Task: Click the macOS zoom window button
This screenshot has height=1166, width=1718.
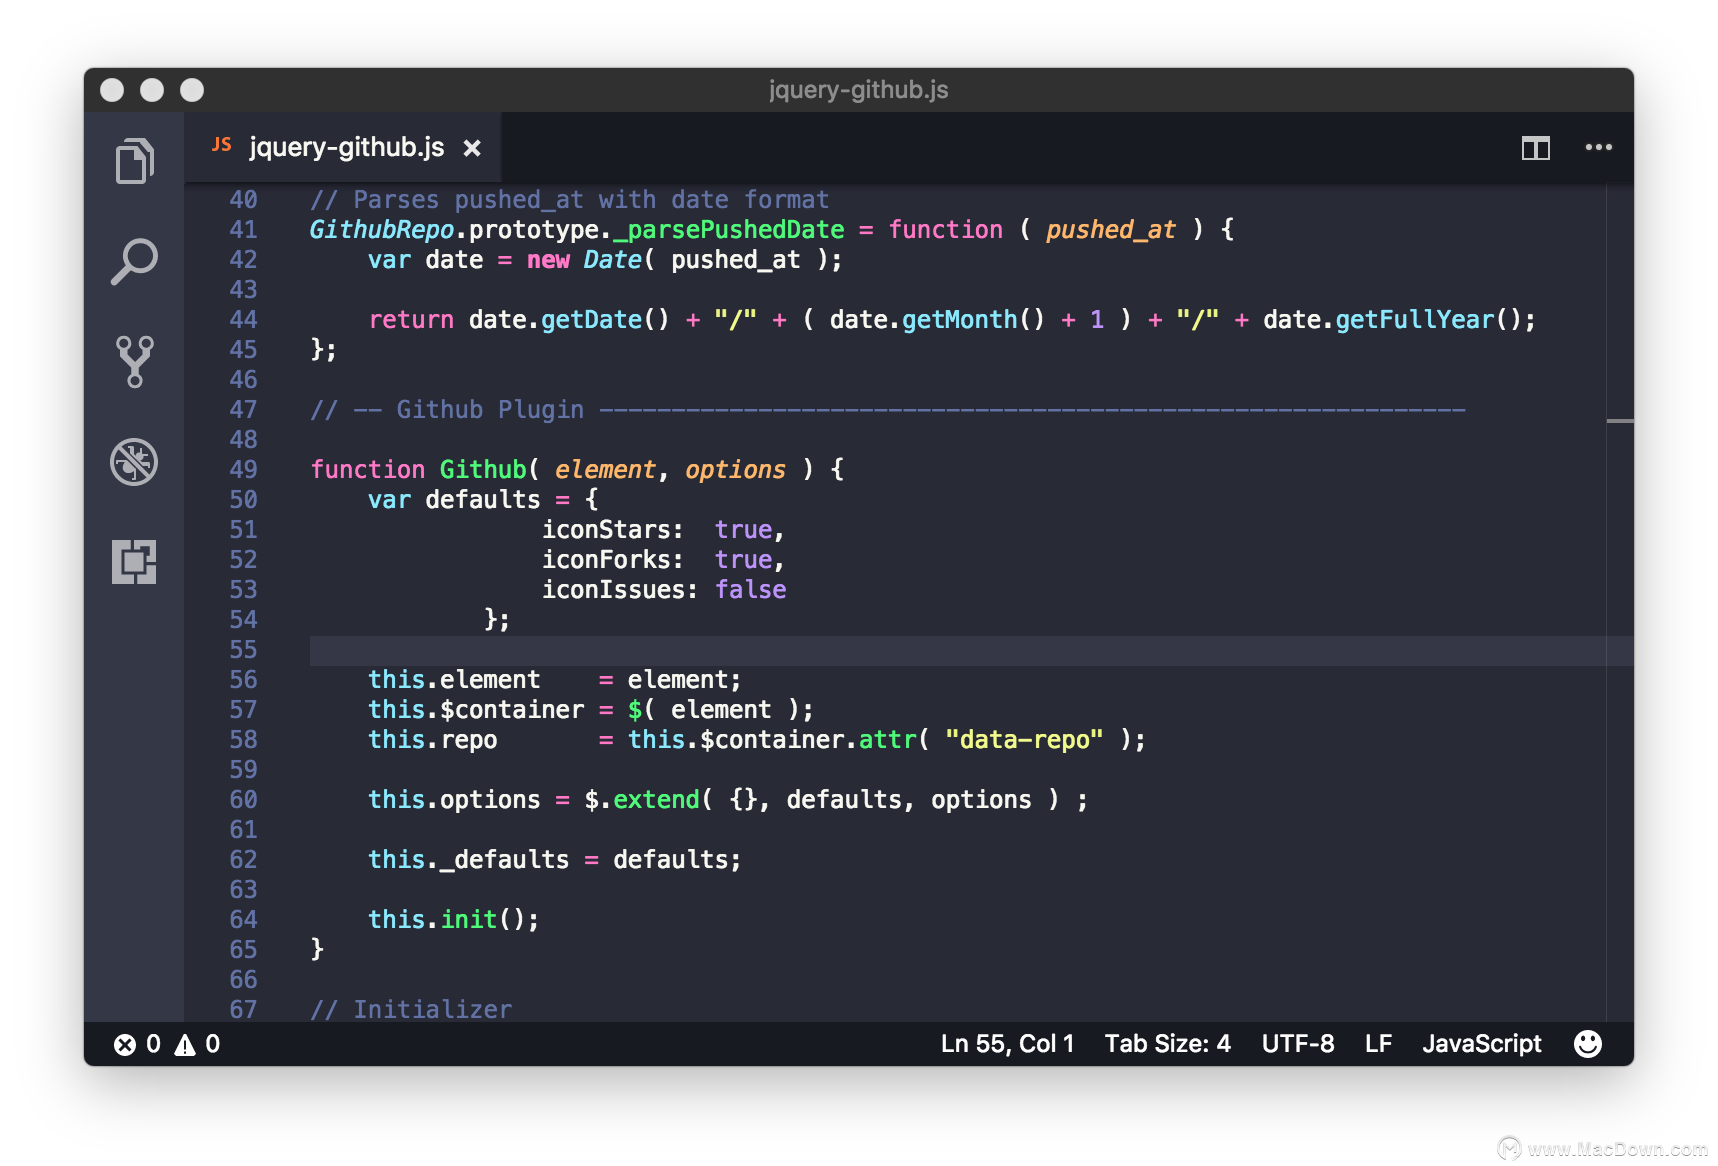Action: pos(192,90)
